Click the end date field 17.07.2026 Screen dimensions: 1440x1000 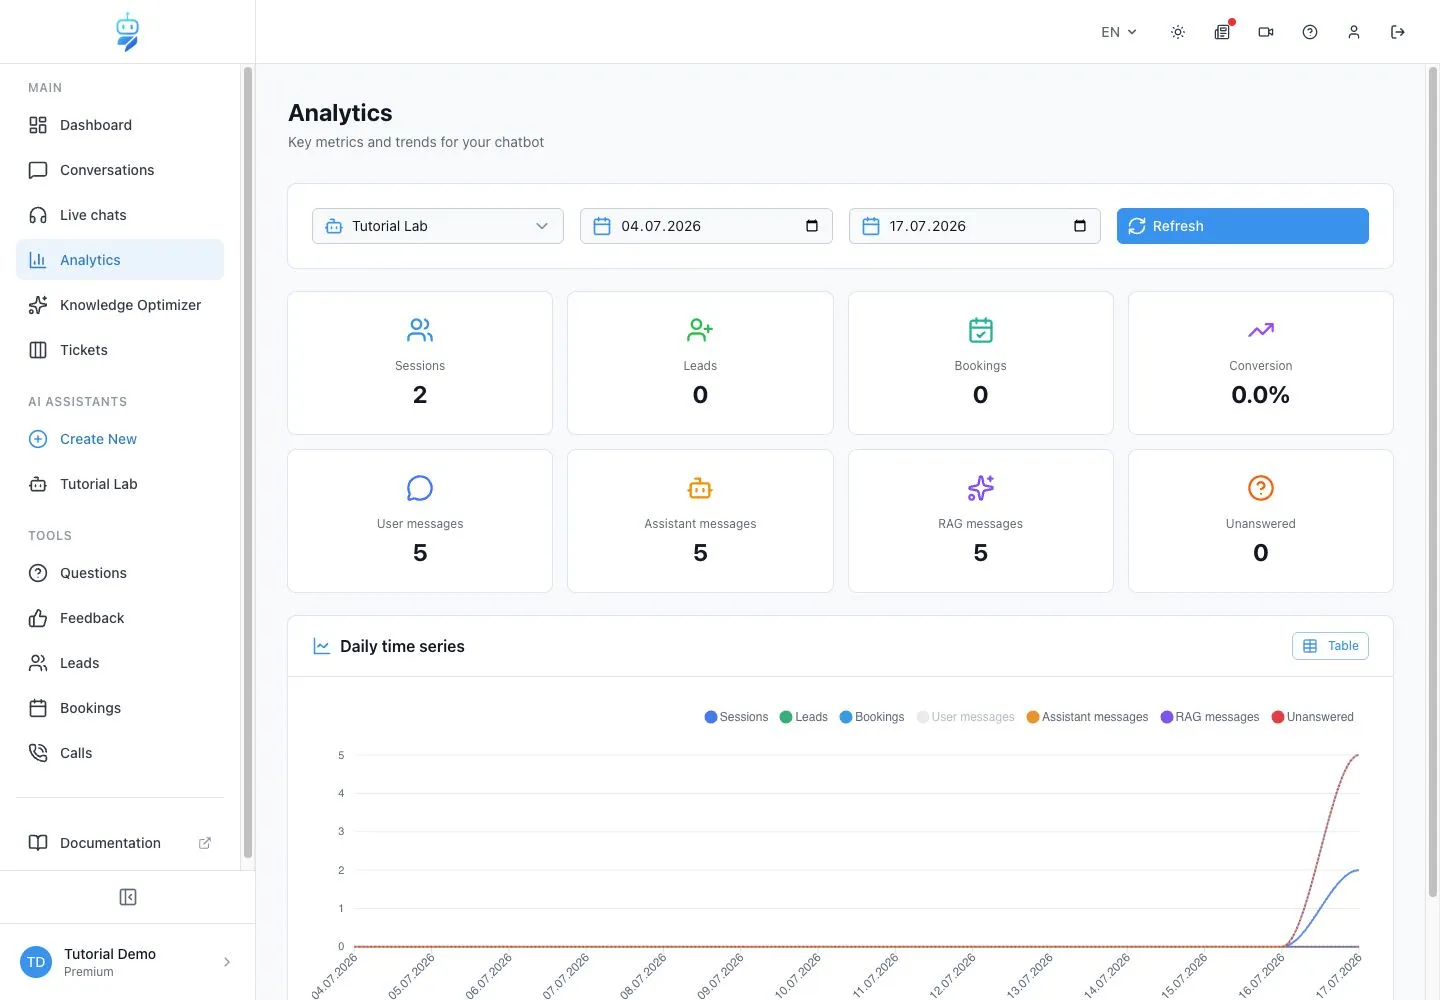(x=975, y=226)
